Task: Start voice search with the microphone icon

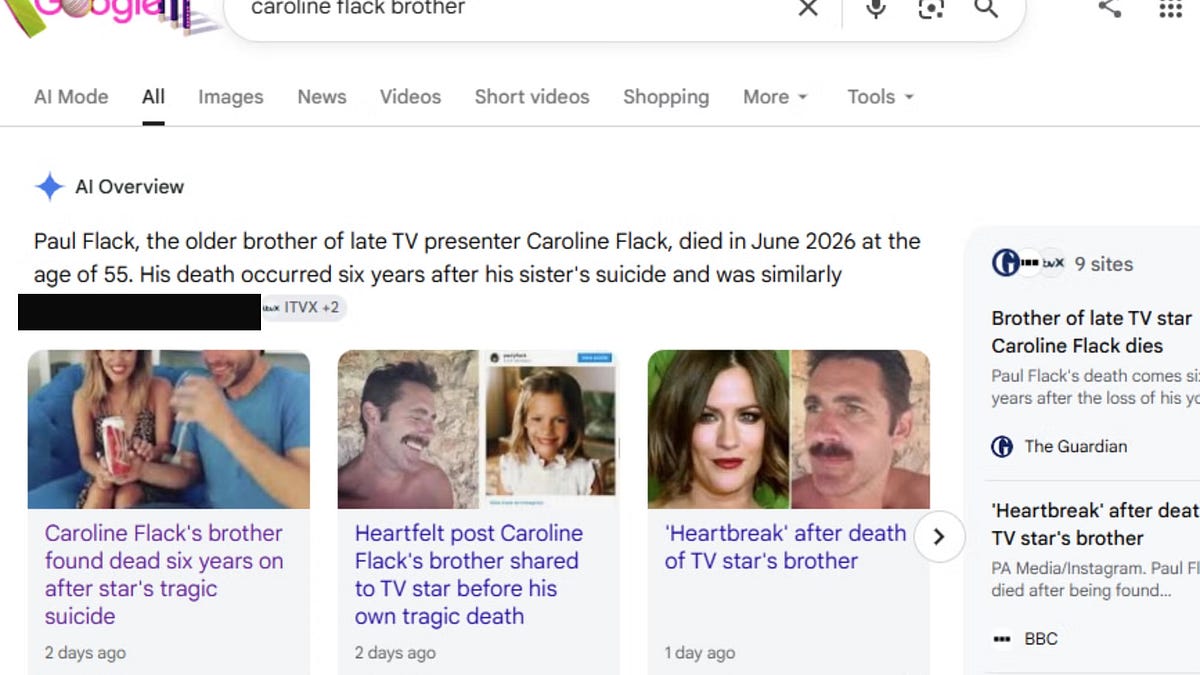Action: point(876,8)
